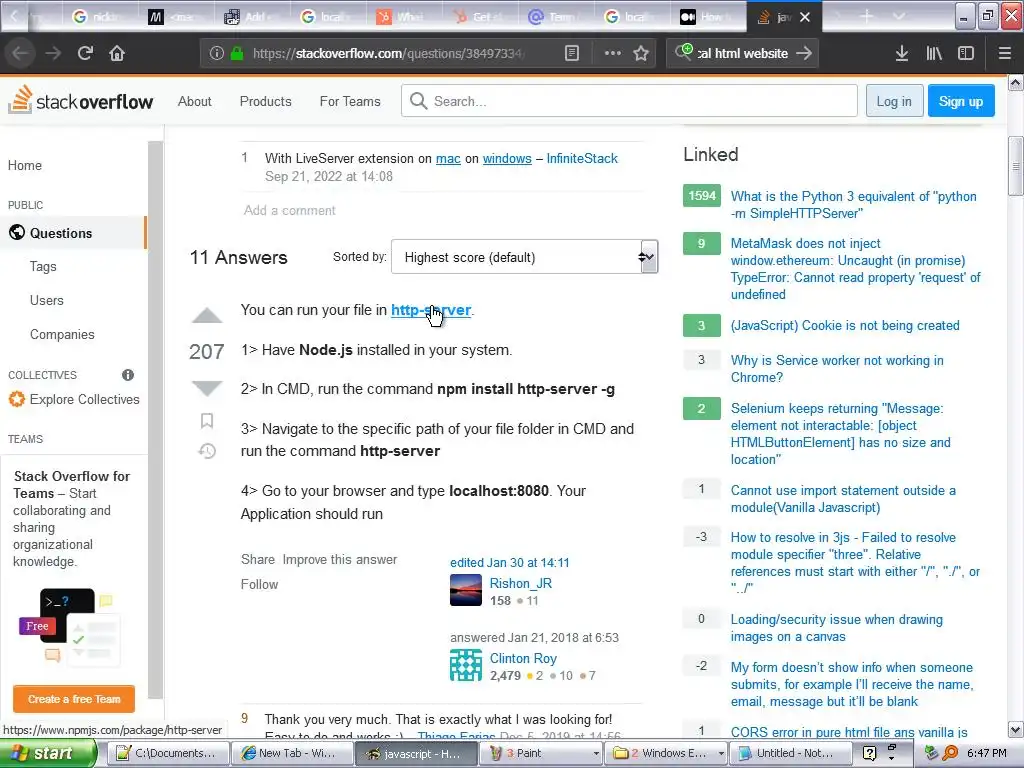Toggle reader view in address bar
The width and height of the screenshot is (1024, 768).
coord(571,53)
